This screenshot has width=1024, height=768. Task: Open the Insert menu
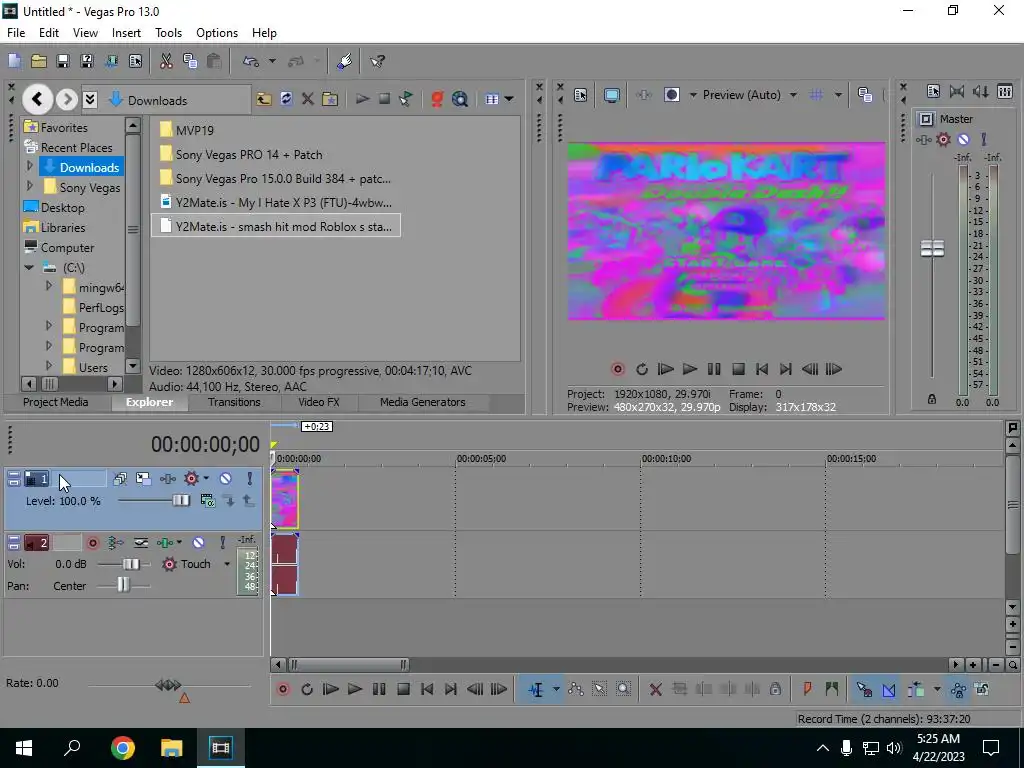point(126,33)
